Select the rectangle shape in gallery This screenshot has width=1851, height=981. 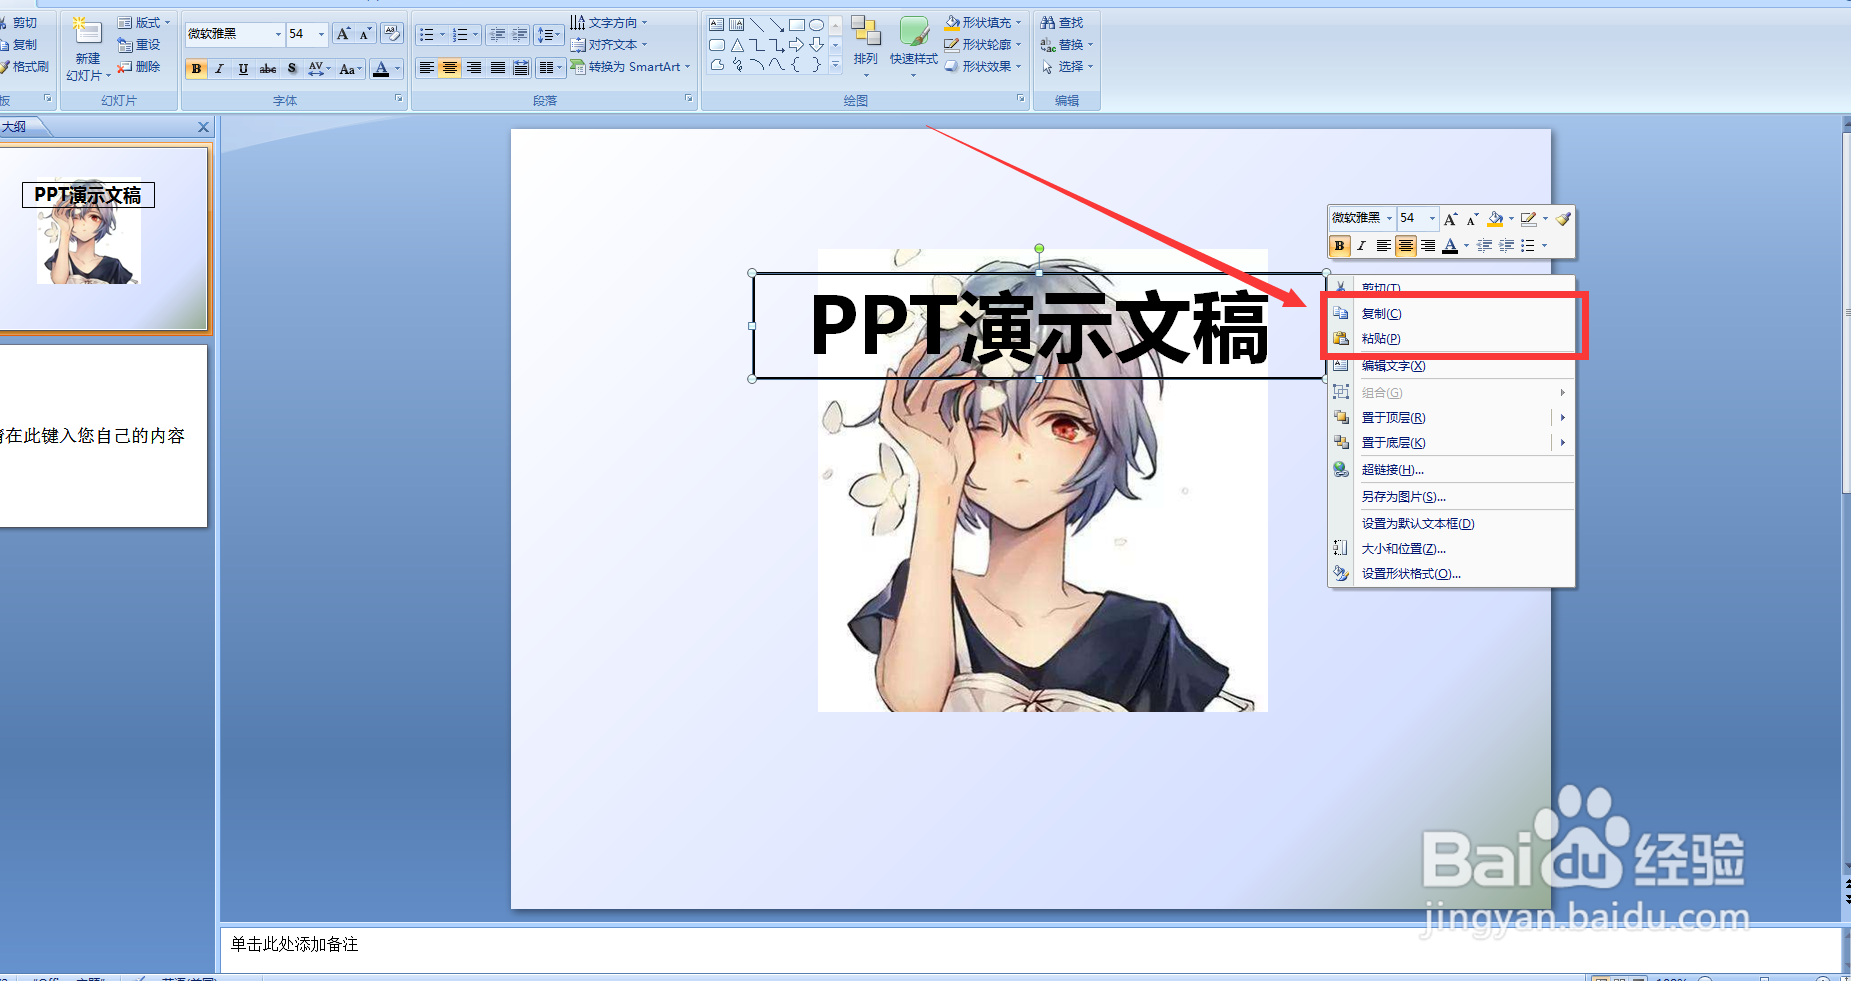coord(796,25)
